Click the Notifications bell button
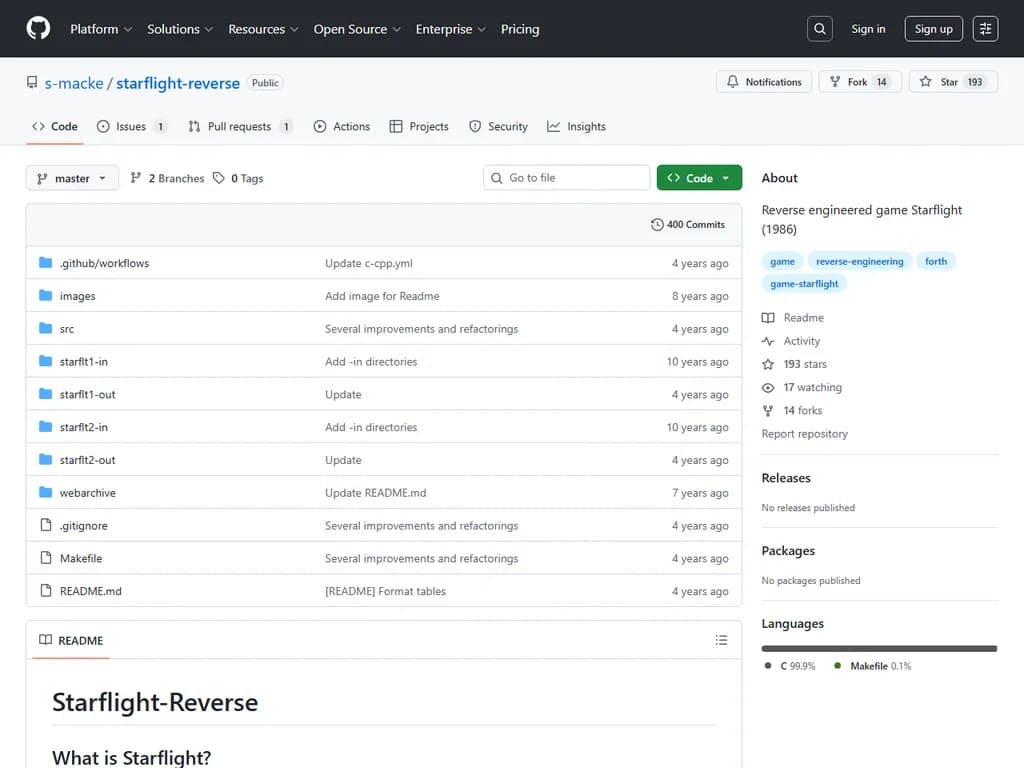Screen dimensions: 1024x768 [x=764, y=82]
